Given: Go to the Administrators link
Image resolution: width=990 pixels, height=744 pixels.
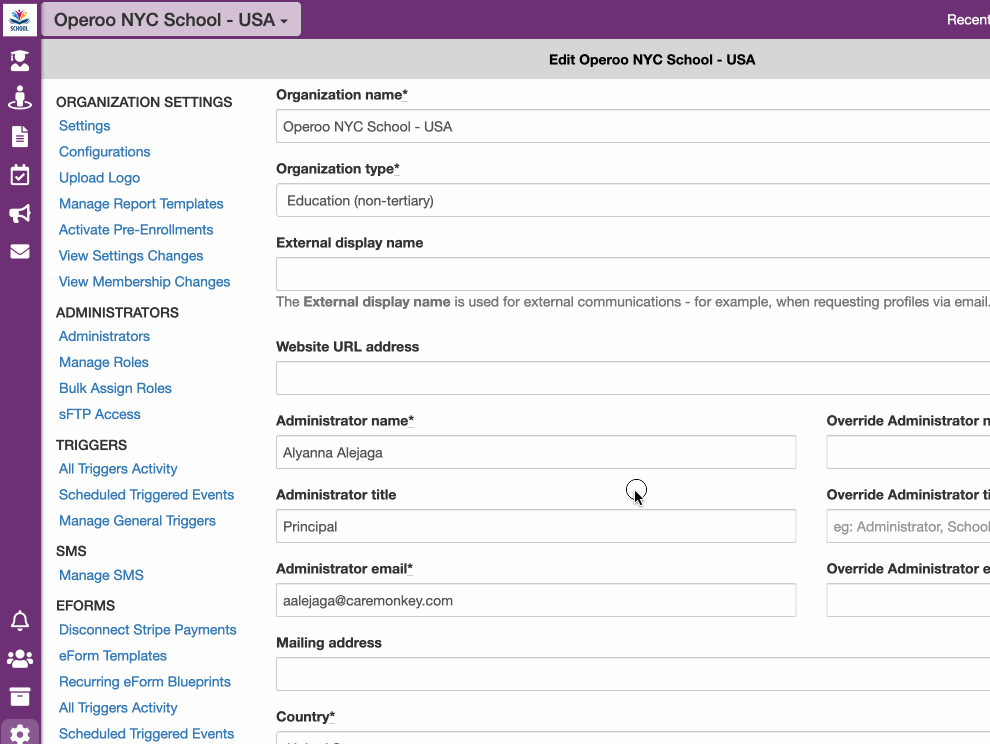Looking at the screenshot, I should [104, 336].
